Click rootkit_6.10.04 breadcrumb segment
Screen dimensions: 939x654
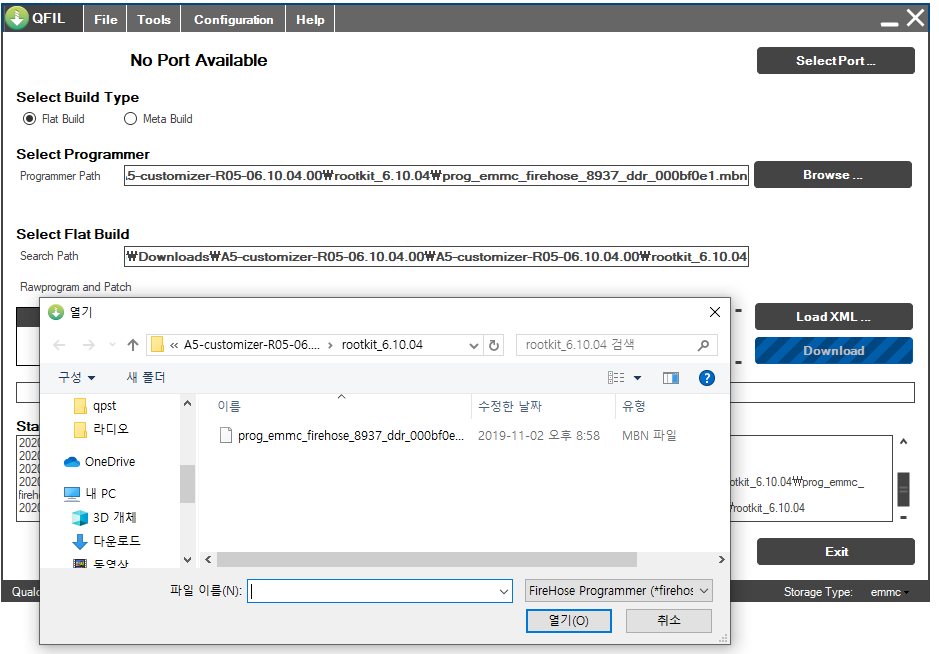click(x=382, y=345)
